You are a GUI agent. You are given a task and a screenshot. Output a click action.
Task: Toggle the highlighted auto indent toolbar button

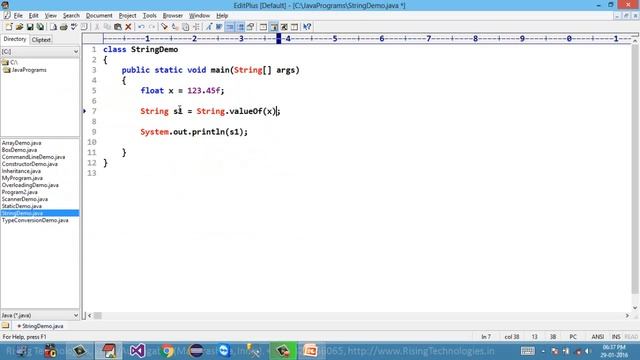click(230, 27)
